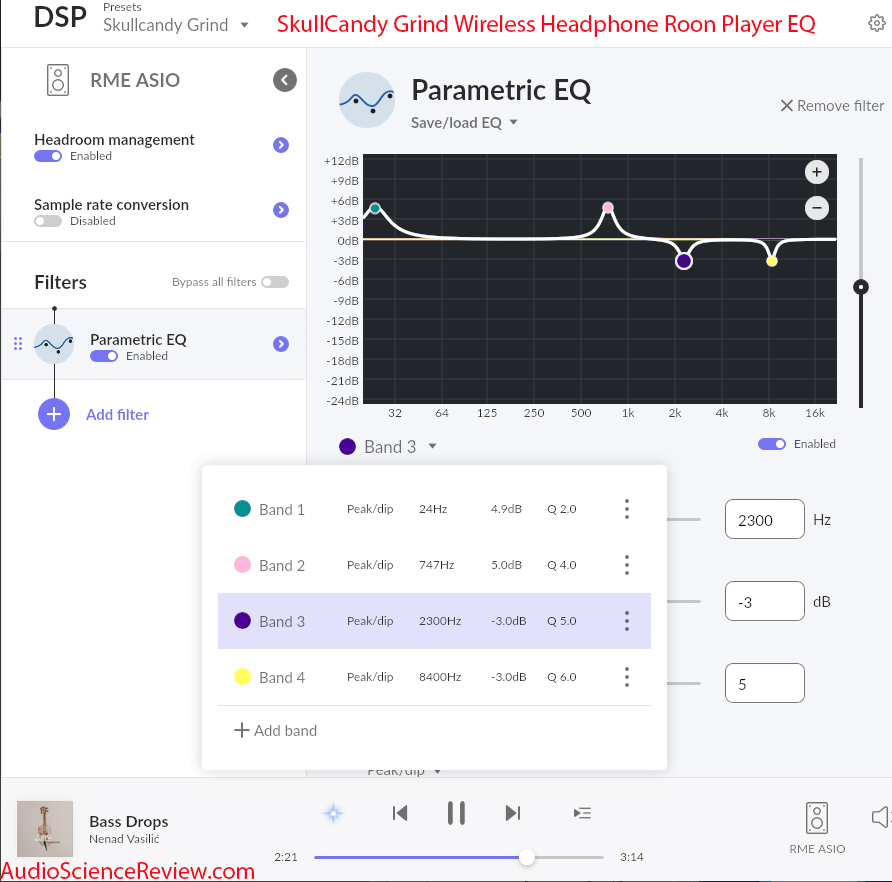Open Band 2 options menu
The width and height of the screenshot is (892, 882).
[627, 565]
